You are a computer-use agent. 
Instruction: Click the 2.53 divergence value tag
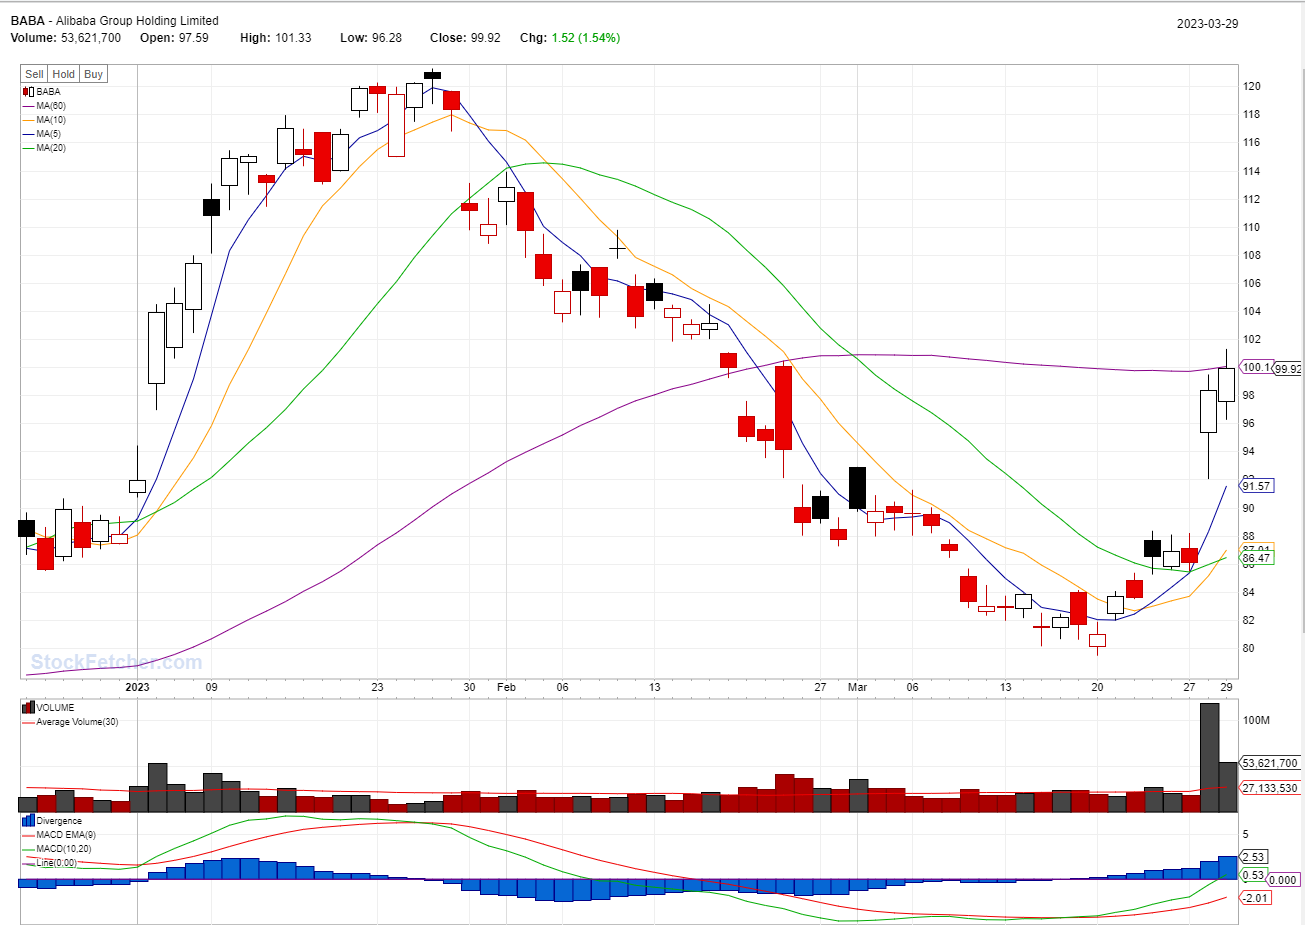pos(1253,857)
